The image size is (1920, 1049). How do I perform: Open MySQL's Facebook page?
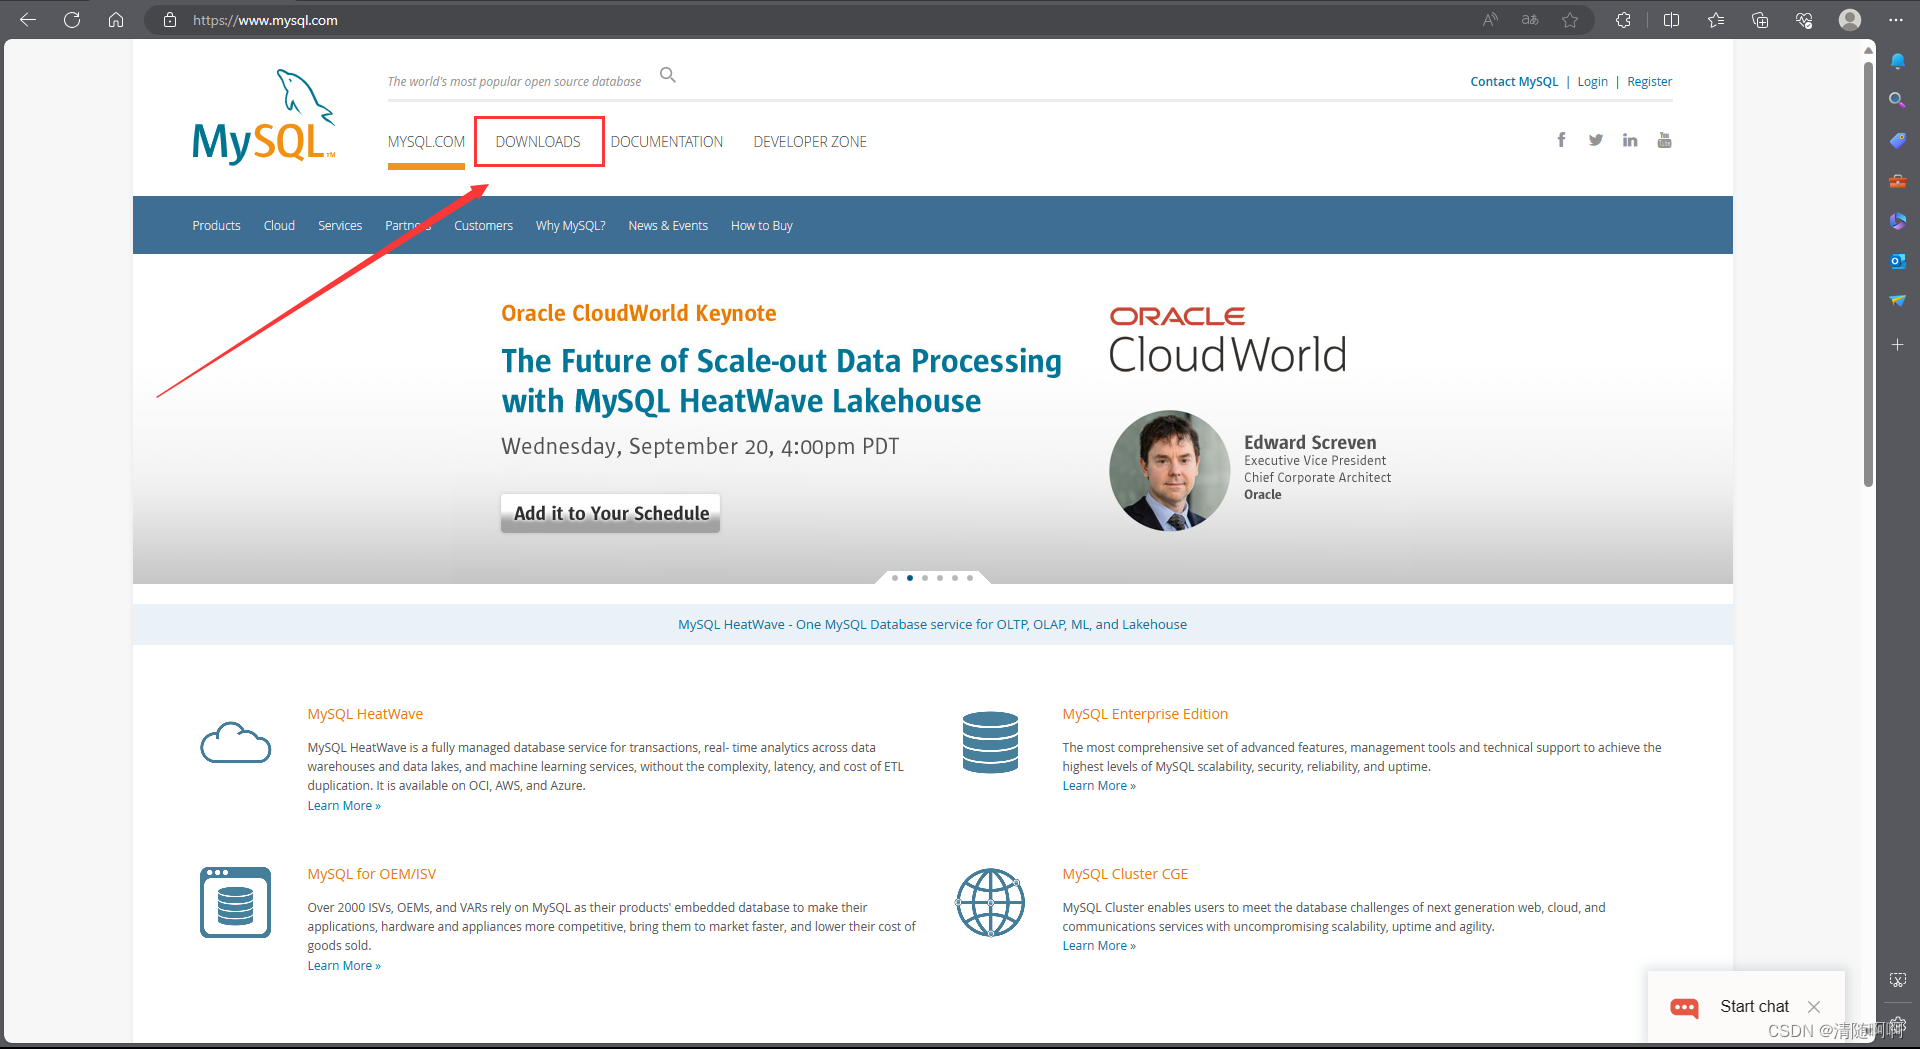click(x=1561, y=140)
